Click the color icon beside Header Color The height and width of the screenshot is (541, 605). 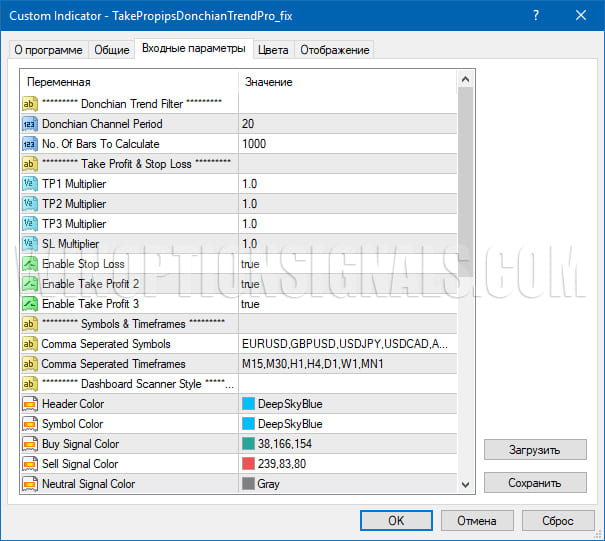29,404
